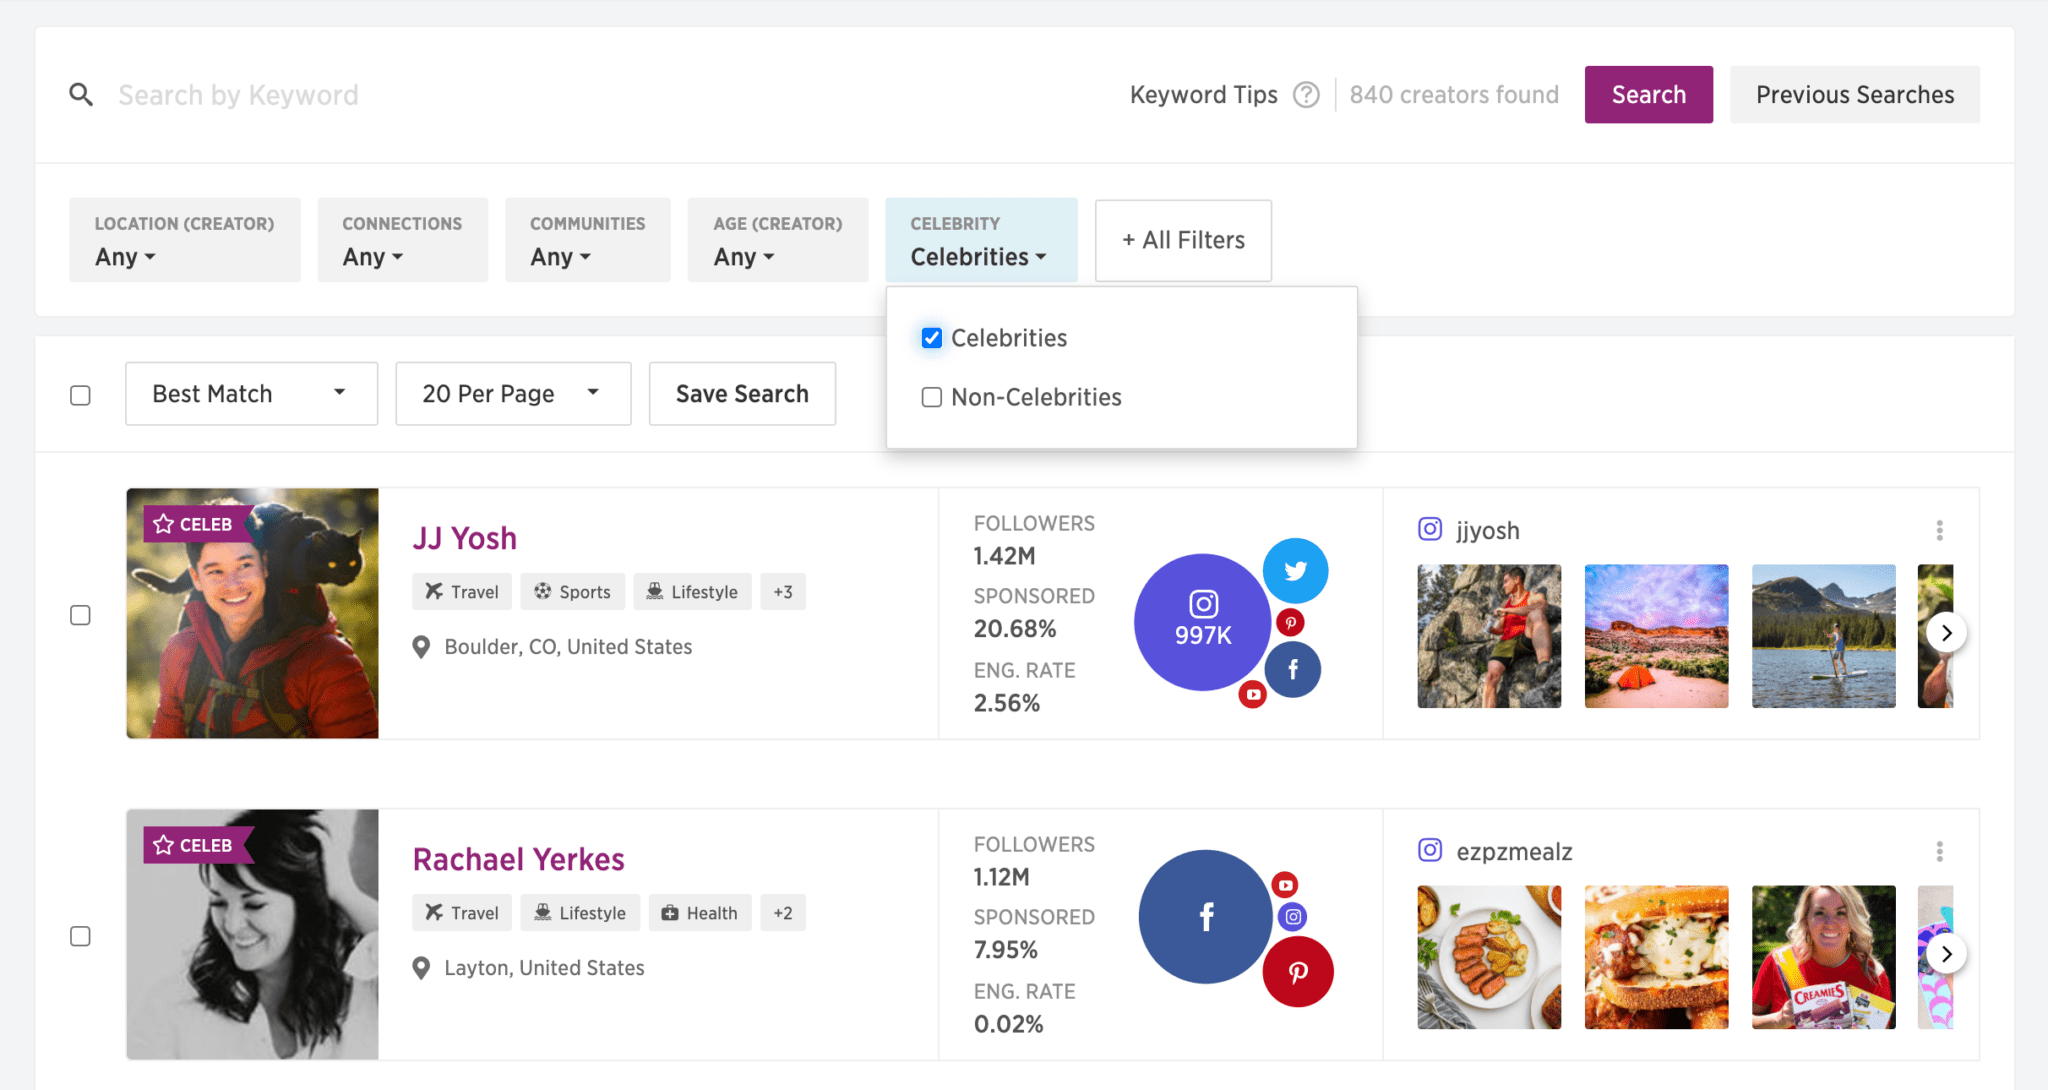Viewport: 2048px width, 1090px height.
Task: Open the three-dot menu for jjyosh
Action: (1939, 530)
